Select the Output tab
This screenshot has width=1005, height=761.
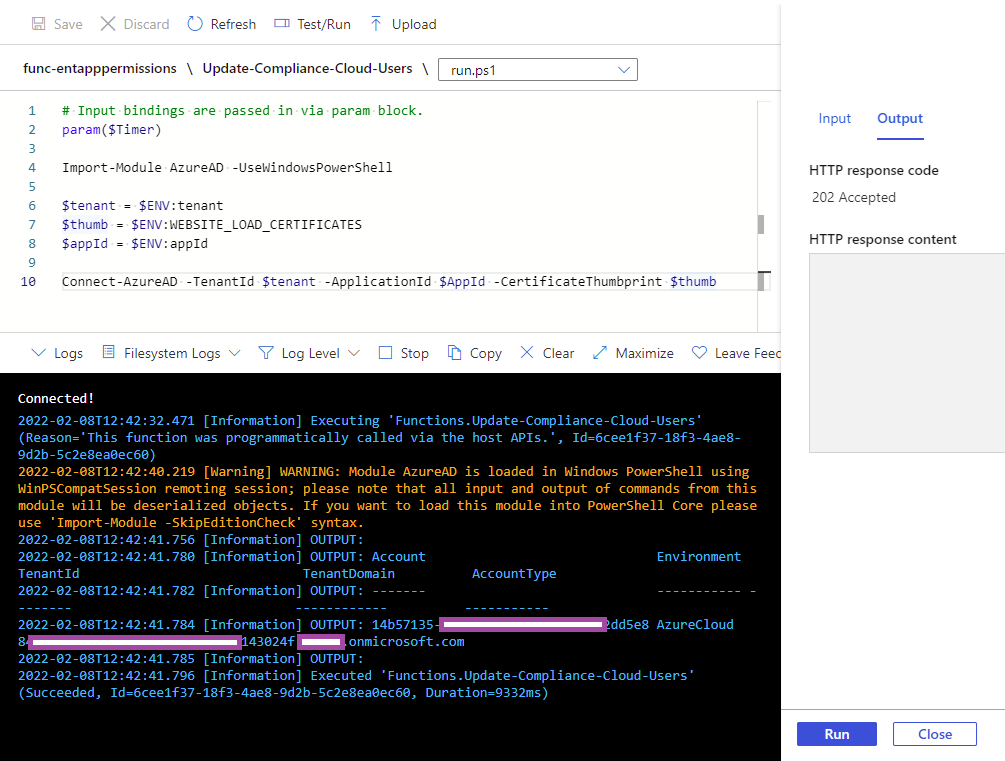[900, 119]
